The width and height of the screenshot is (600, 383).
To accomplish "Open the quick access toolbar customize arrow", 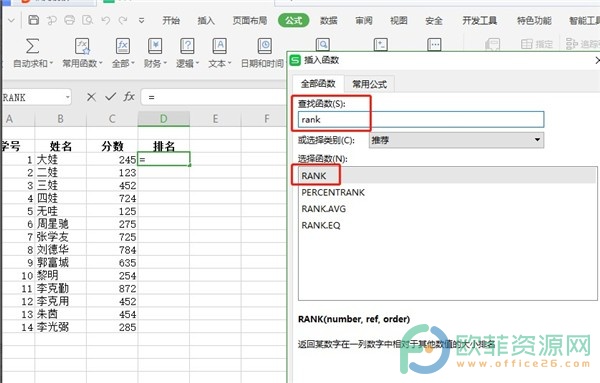I will click(142, 20).
